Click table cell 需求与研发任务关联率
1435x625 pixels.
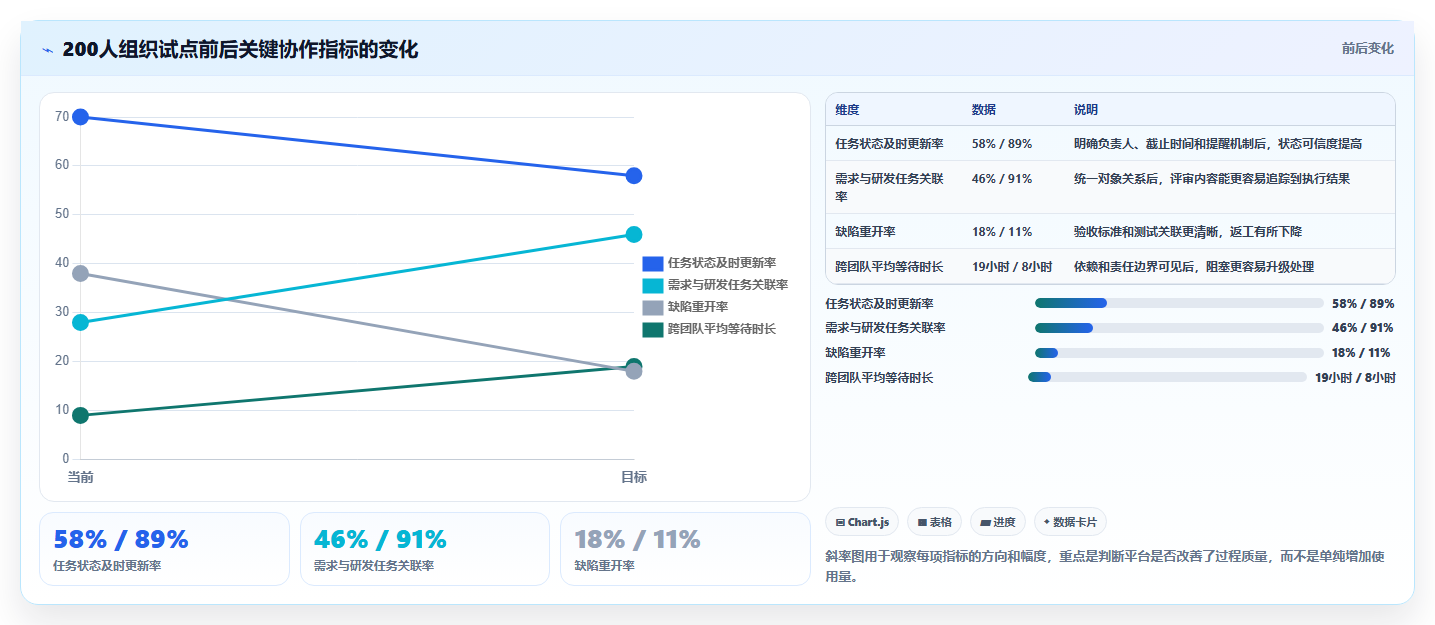pyautogui.click(x=889, y=187)
